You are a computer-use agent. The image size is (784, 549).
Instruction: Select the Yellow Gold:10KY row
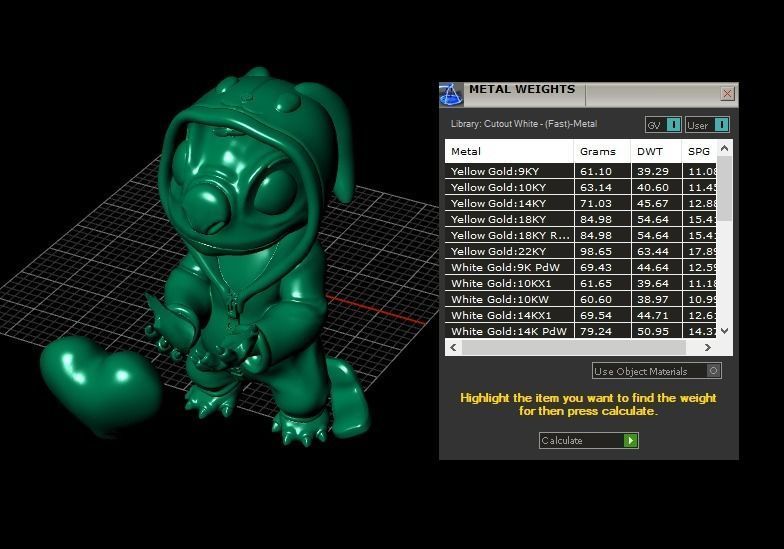[580, 188]
